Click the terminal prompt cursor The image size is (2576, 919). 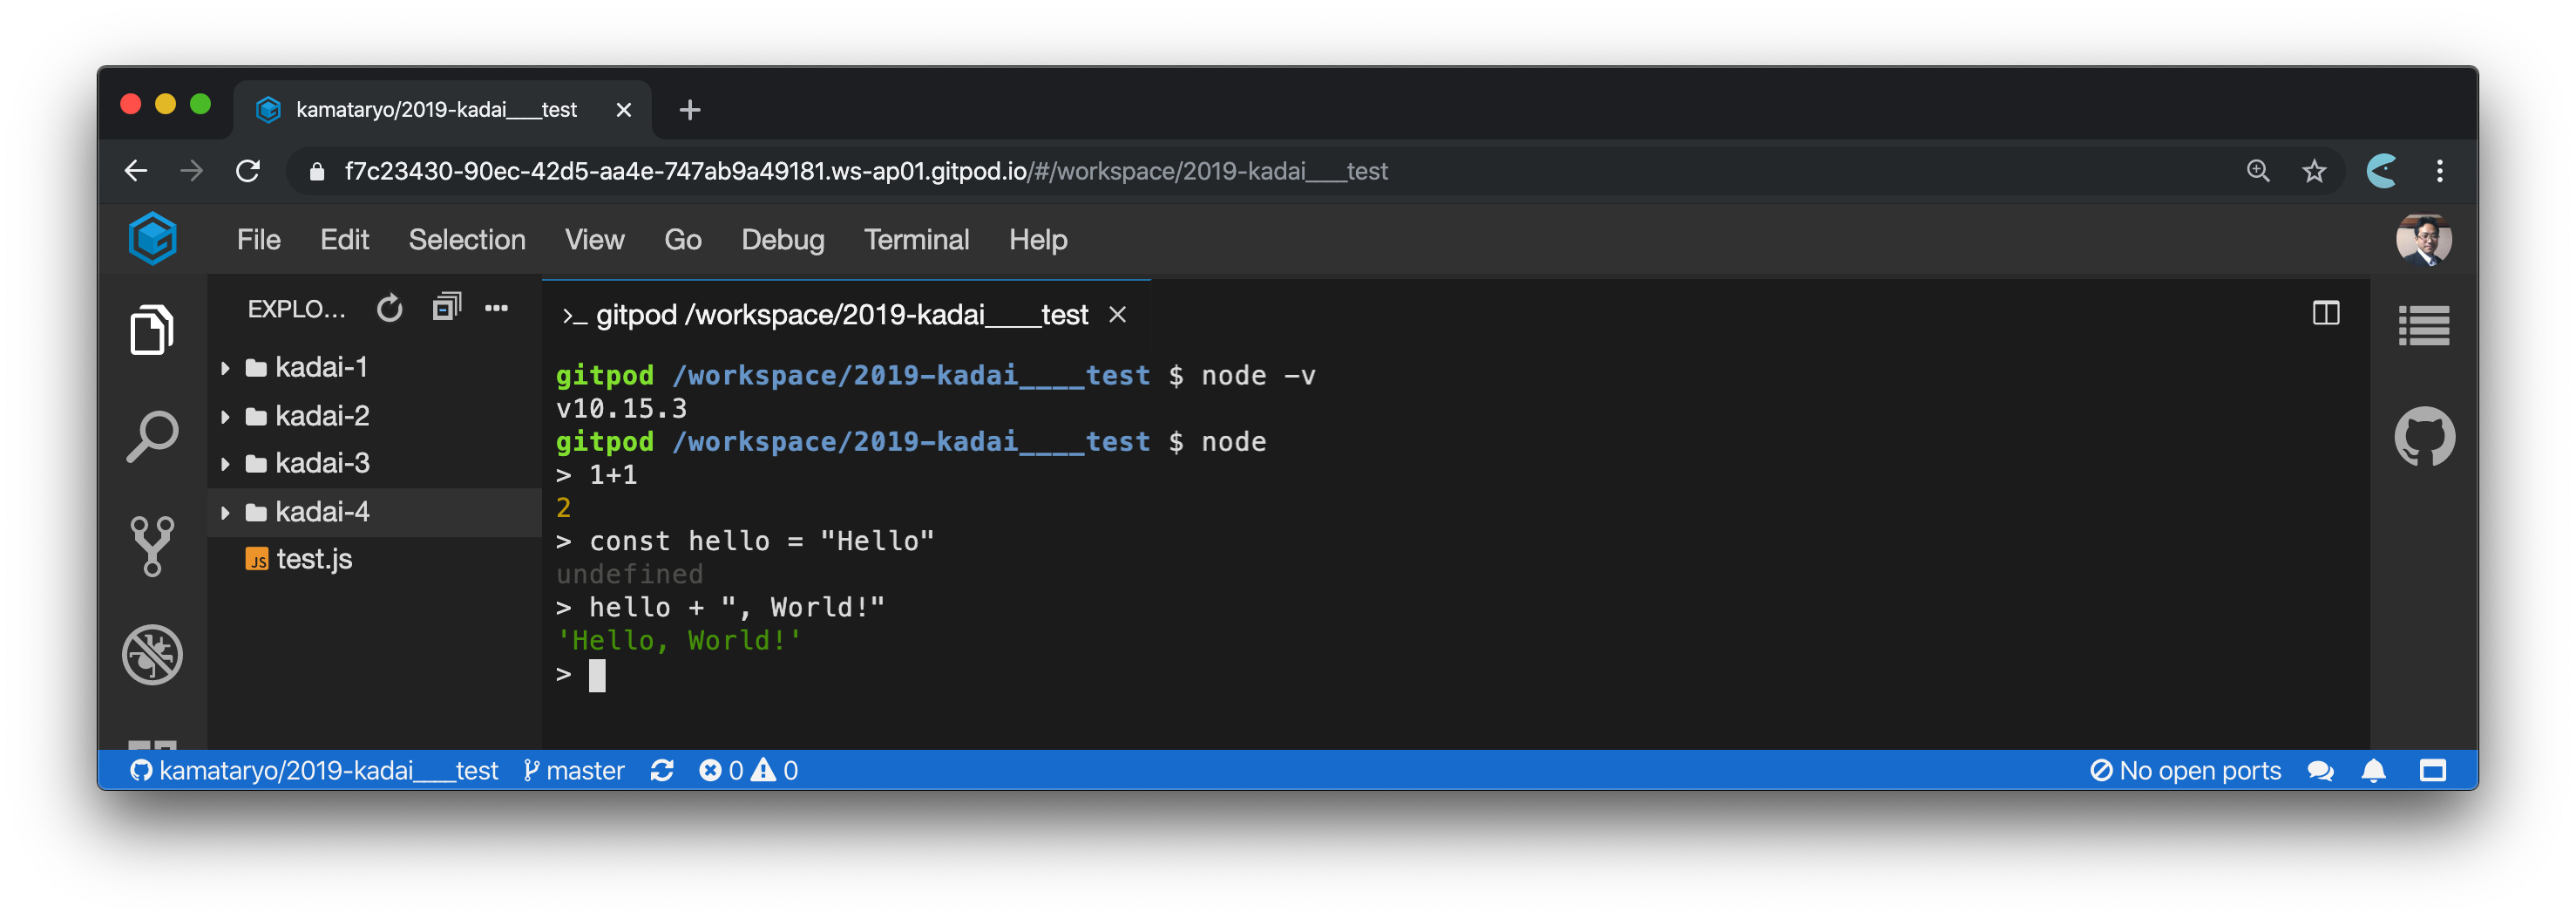pyautogui.click(x=597, y=676)
